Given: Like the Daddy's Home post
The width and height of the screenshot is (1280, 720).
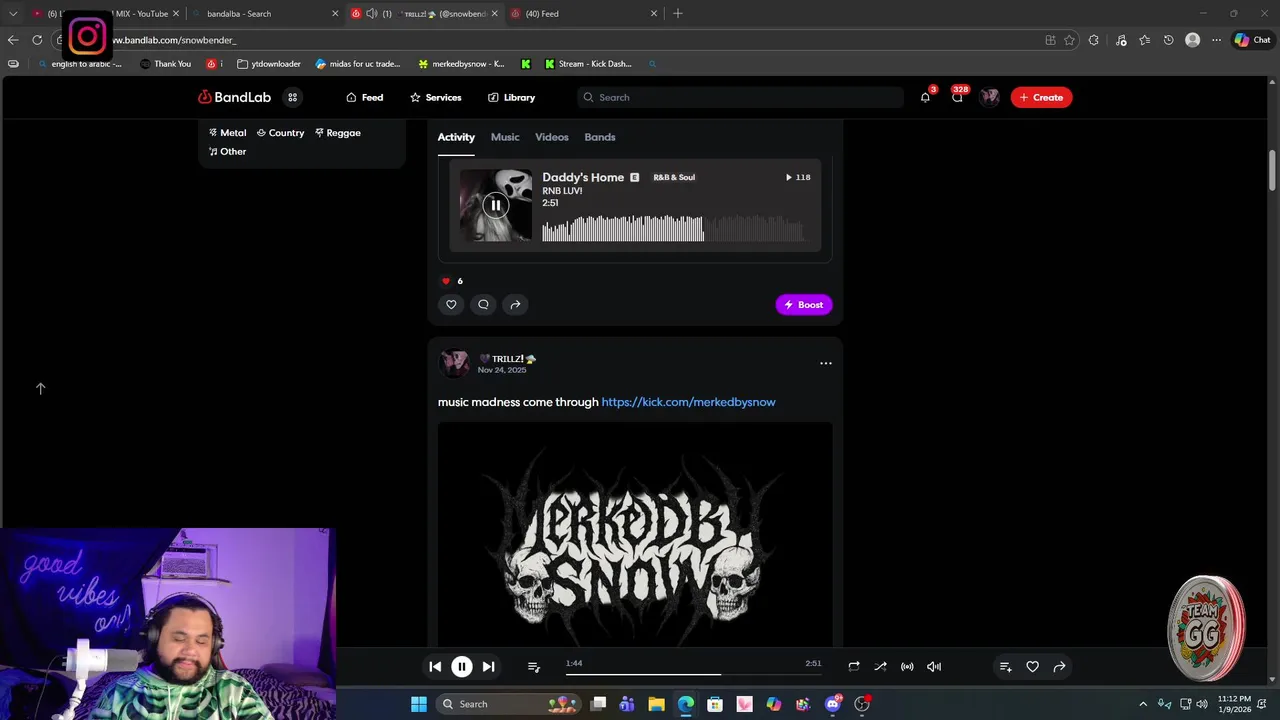Looking at the screenshot, I should coord(451,304).
